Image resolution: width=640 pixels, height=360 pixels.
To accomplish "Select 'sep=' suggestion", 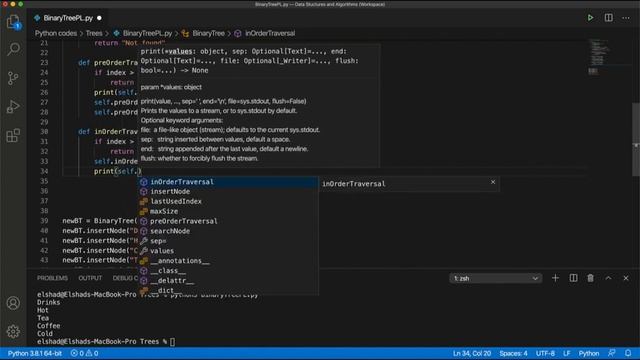I will (229, 241).
